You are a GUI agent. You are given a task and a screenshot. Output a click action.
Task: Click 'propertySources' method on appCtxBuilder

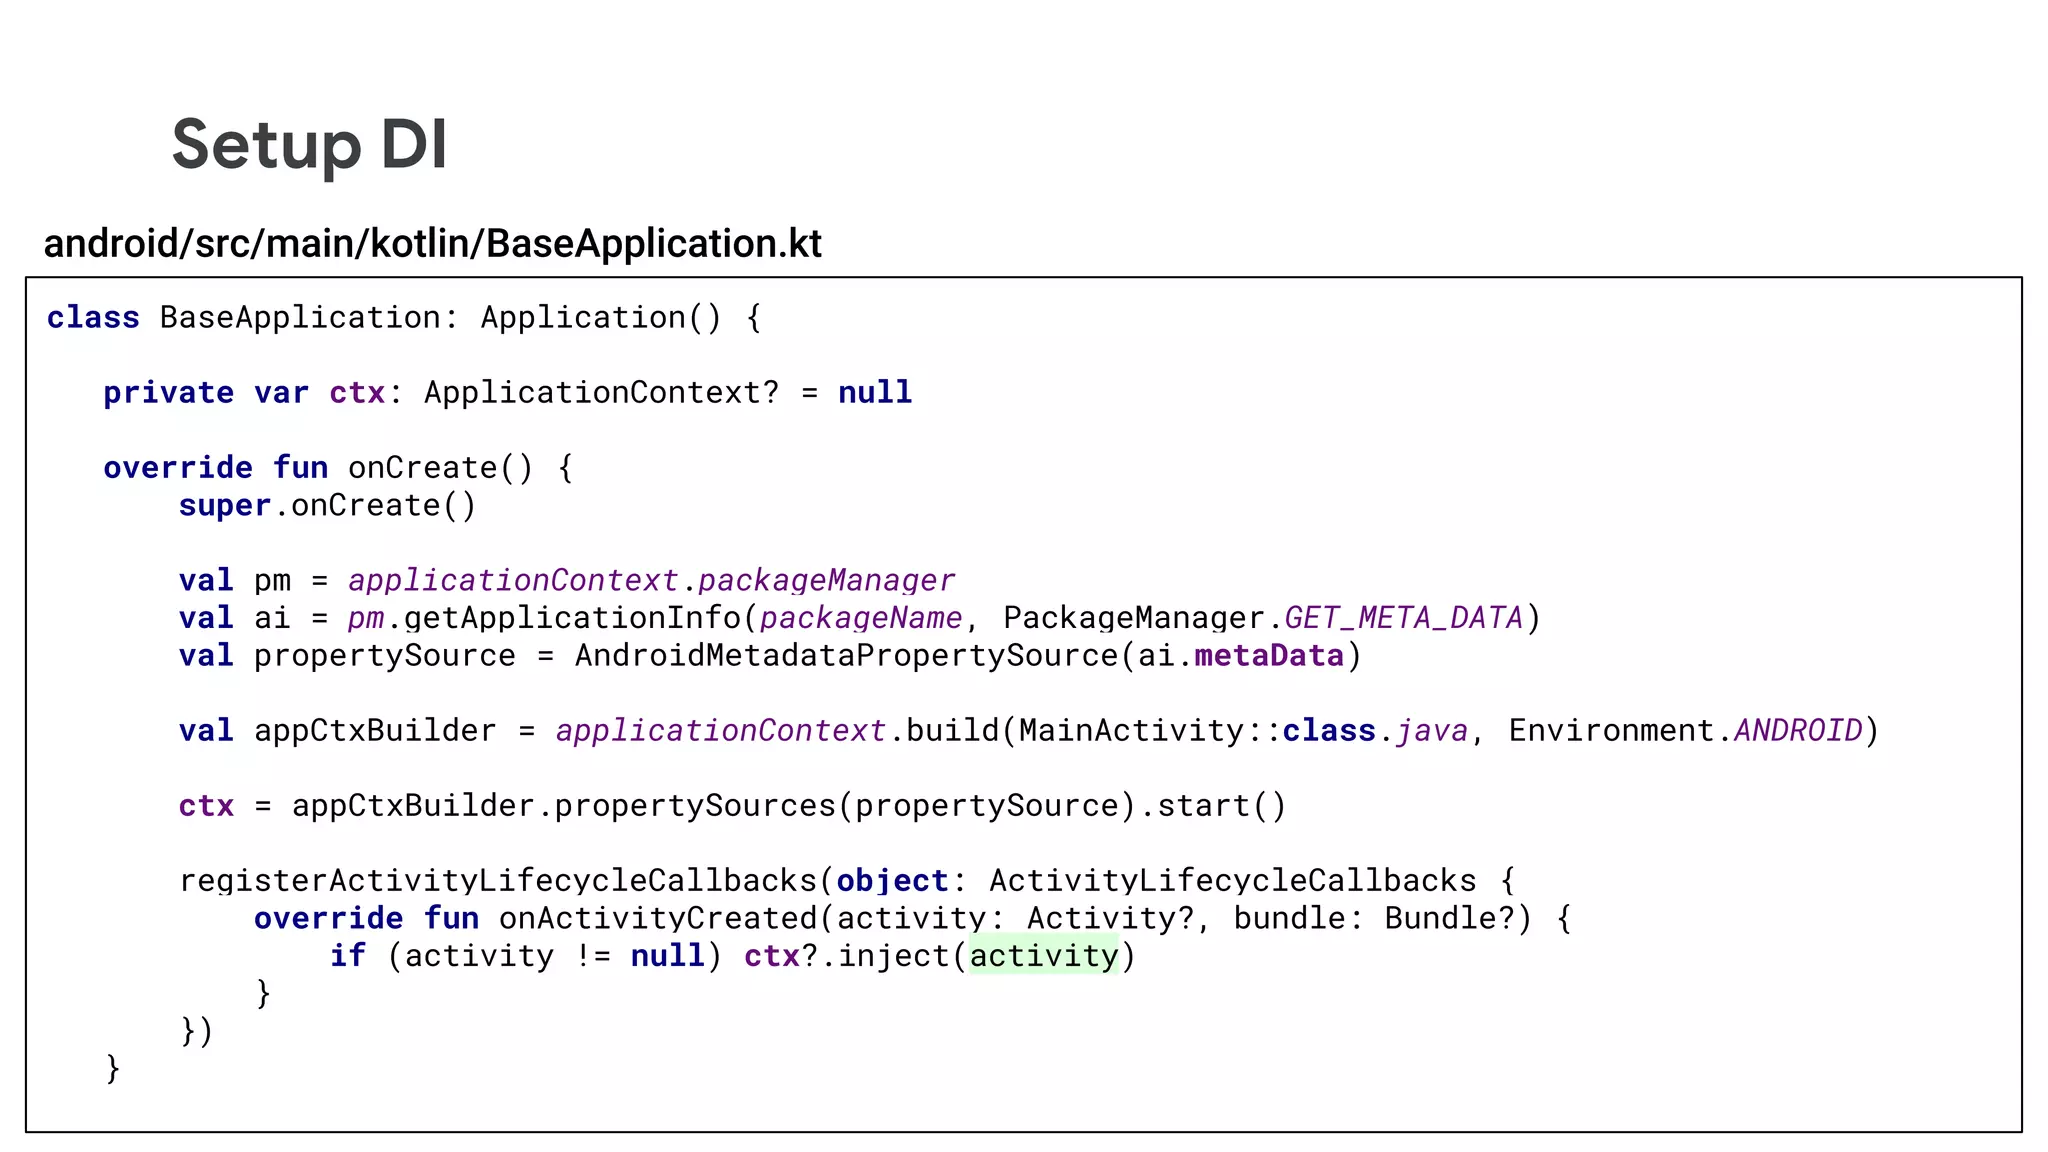(x=695, y=806)
